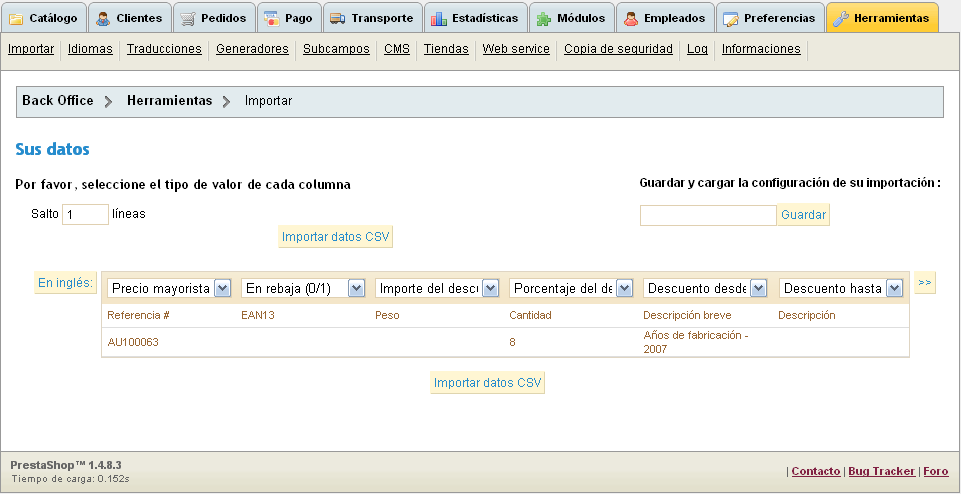Open Generadores submenu item
961x494 pixels.
(253, 49)
